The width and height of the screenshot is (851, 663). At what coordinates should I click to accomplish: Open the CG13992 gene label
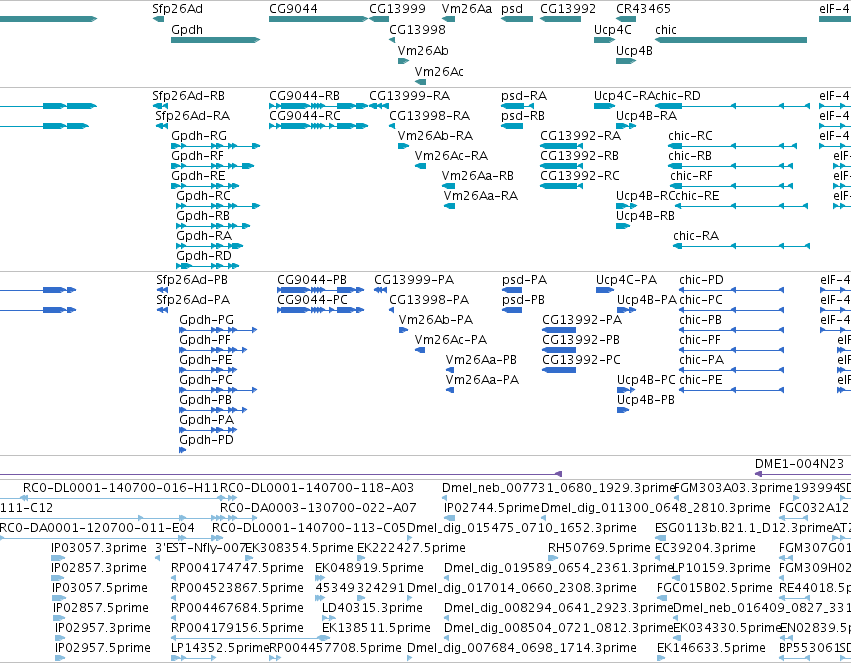click(x=568, y=9)
